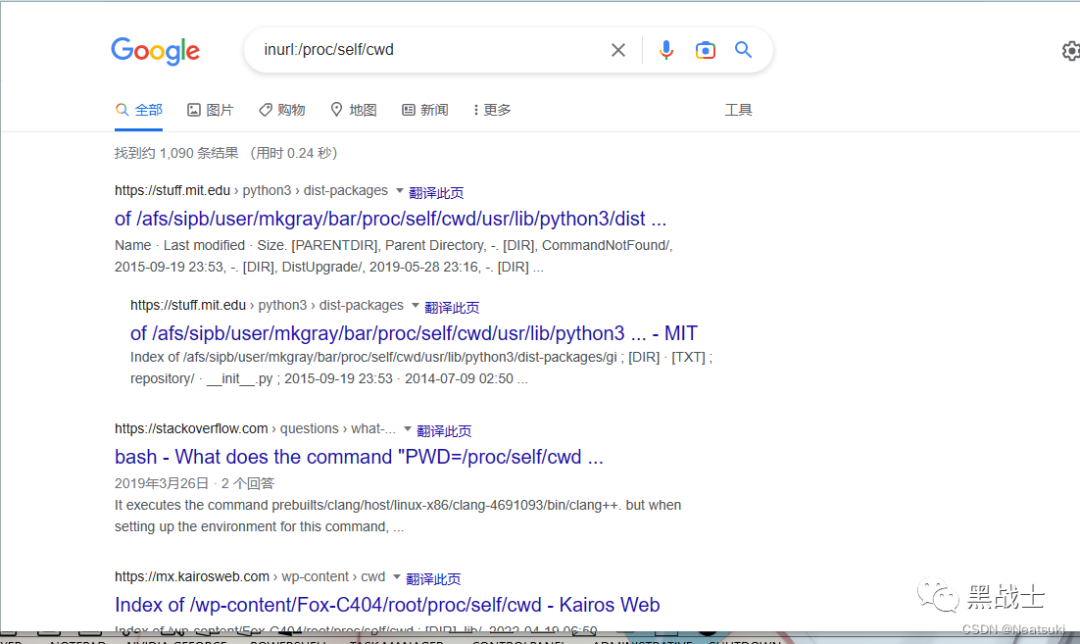Click the blue magnifier search button

742,50
